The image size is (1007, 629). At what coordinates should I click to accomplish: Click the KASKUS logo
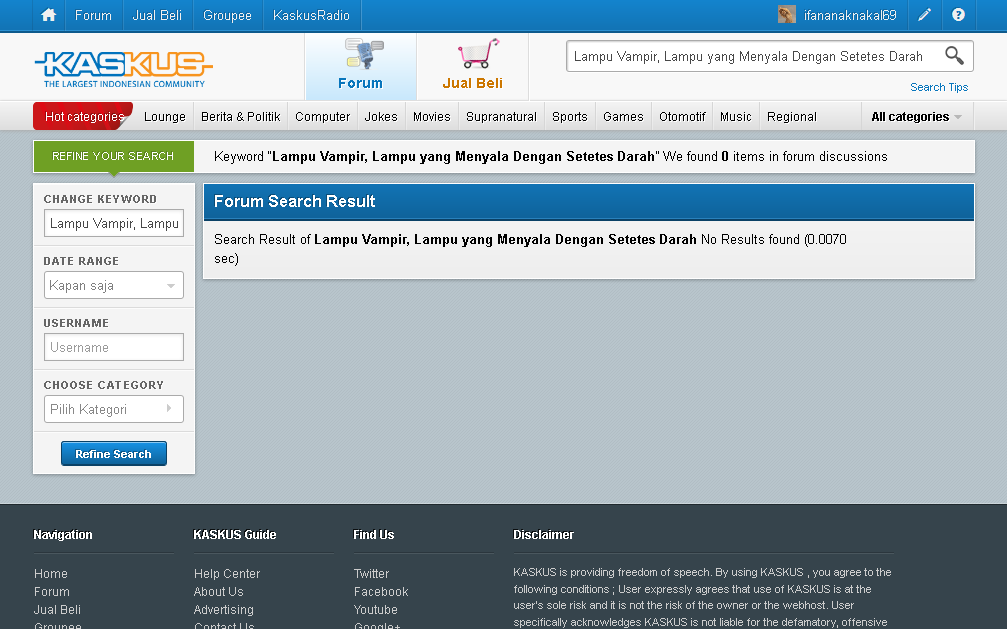123,69
